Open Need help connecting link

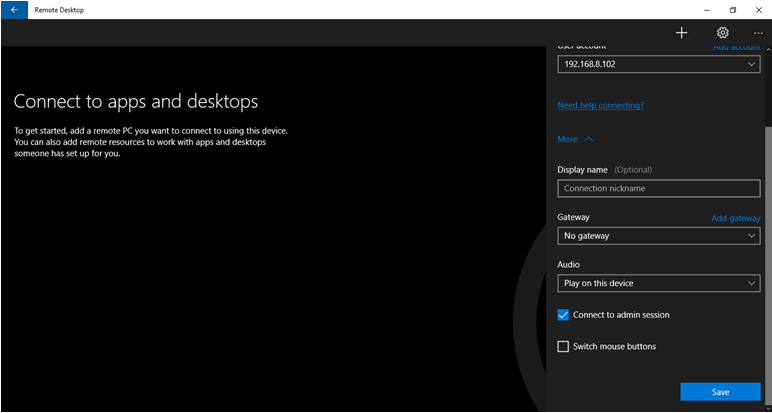[x=600, y=105]
